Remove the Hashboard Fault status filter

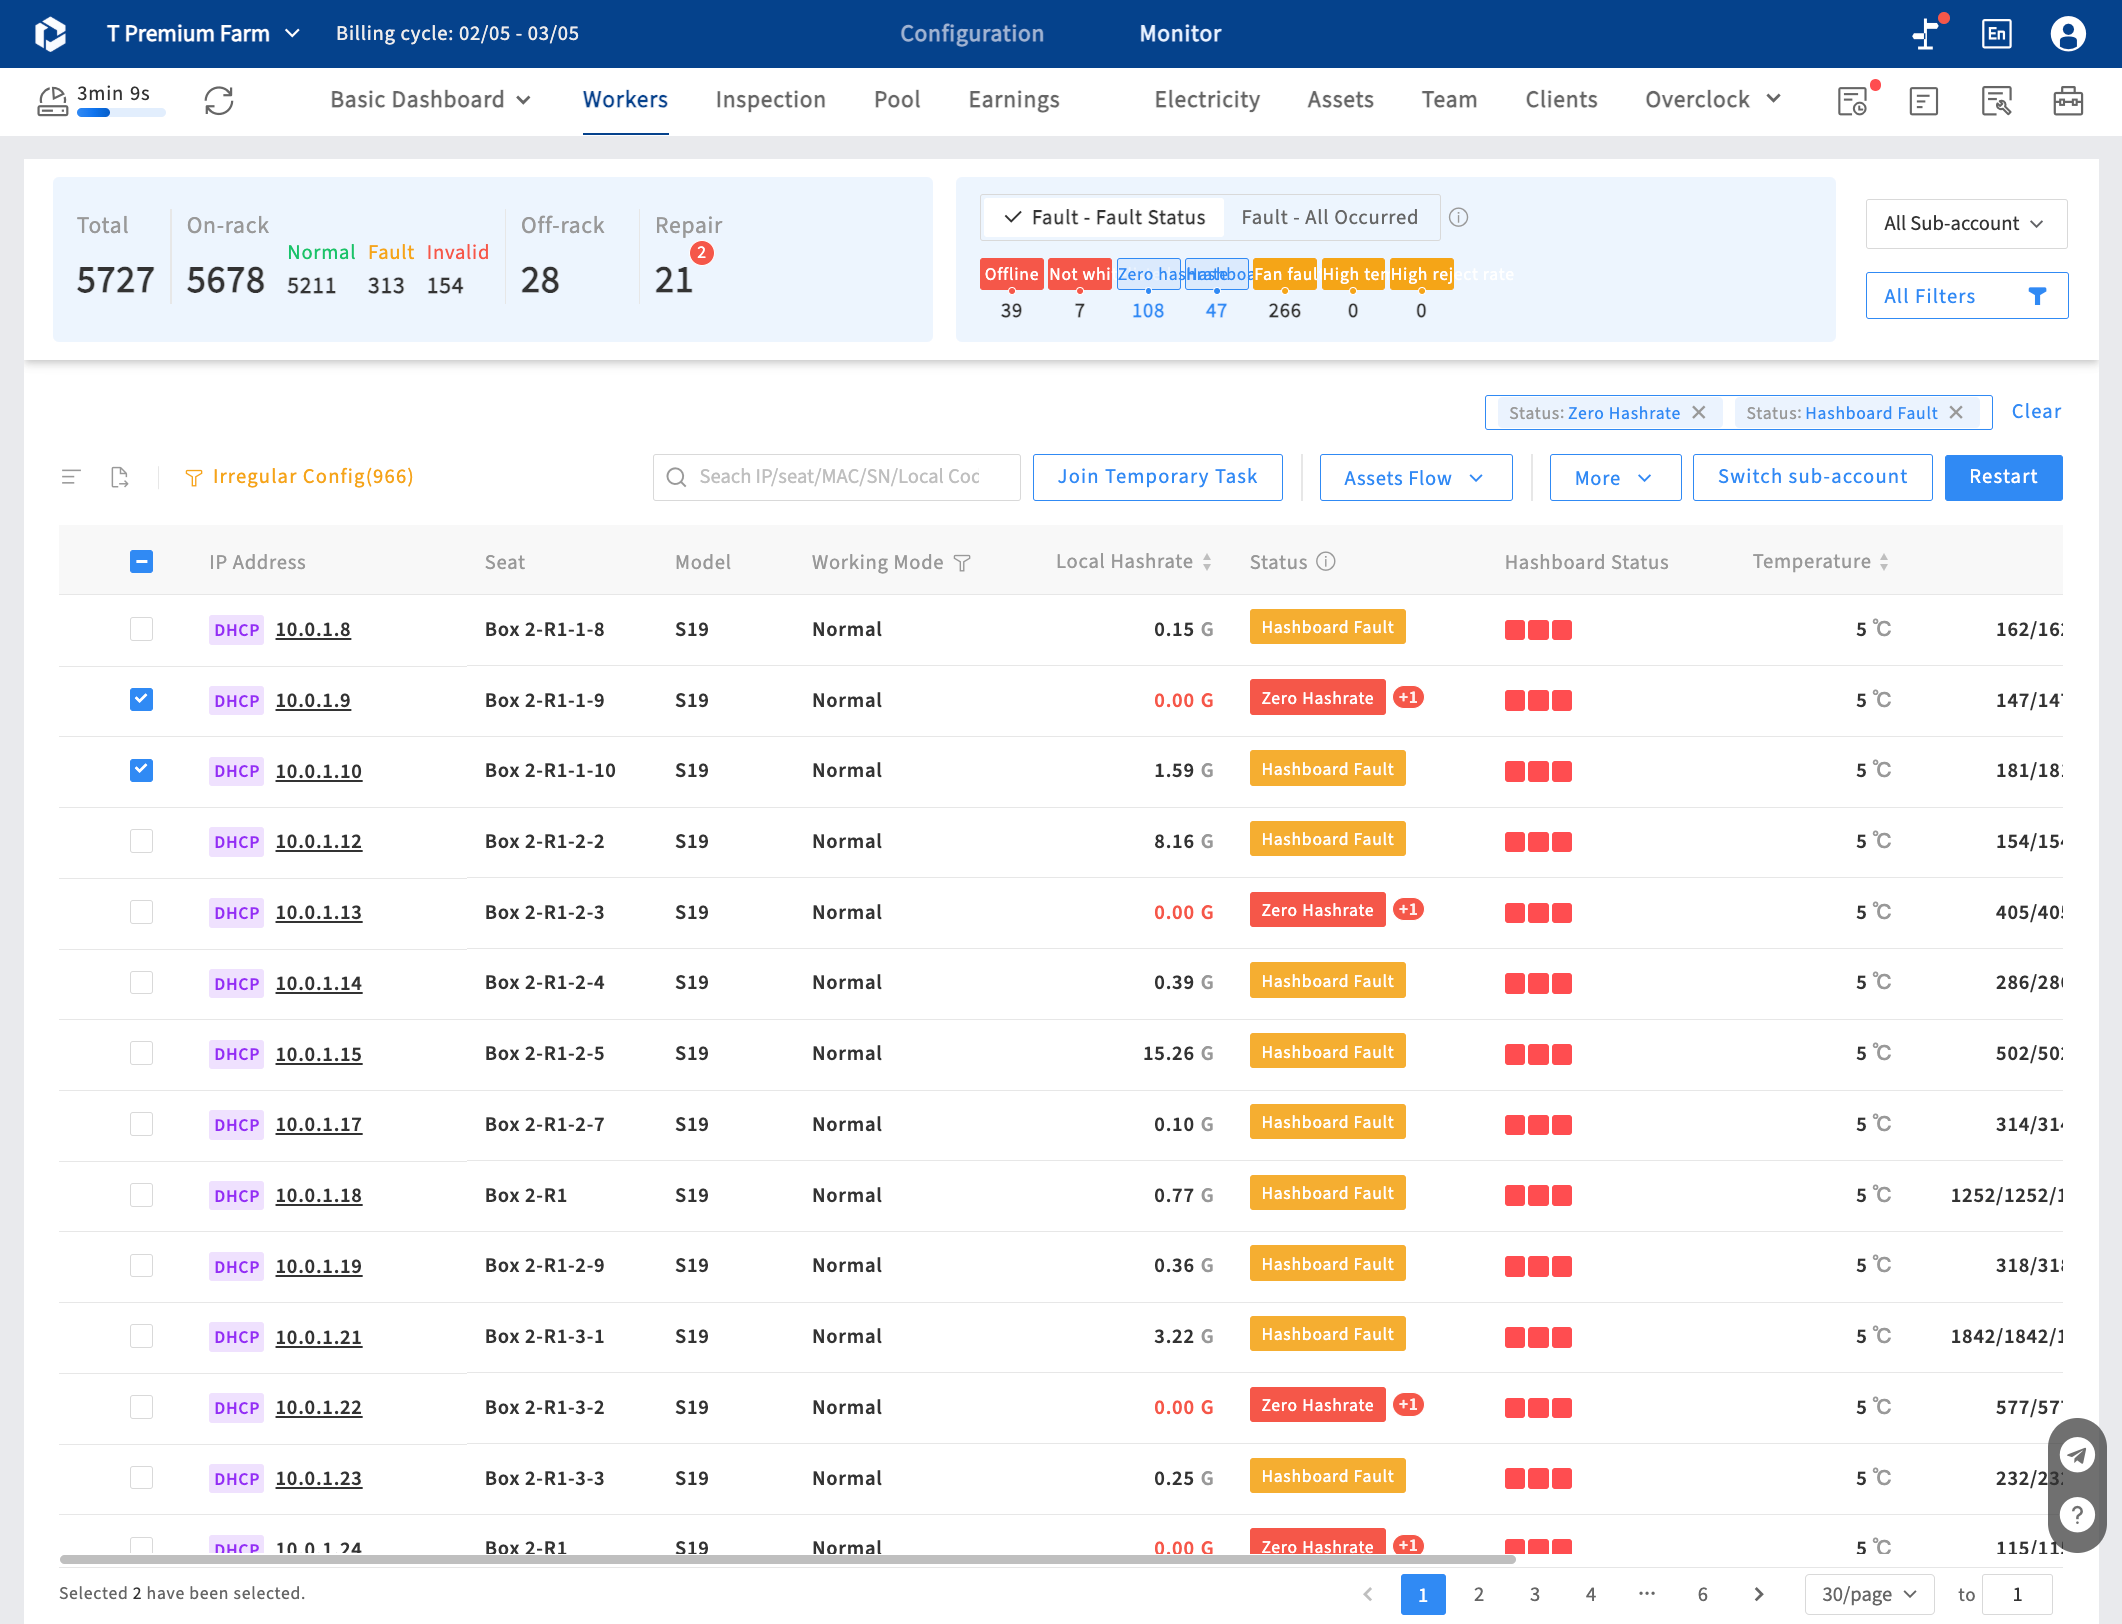click(x=1956, y=412)
